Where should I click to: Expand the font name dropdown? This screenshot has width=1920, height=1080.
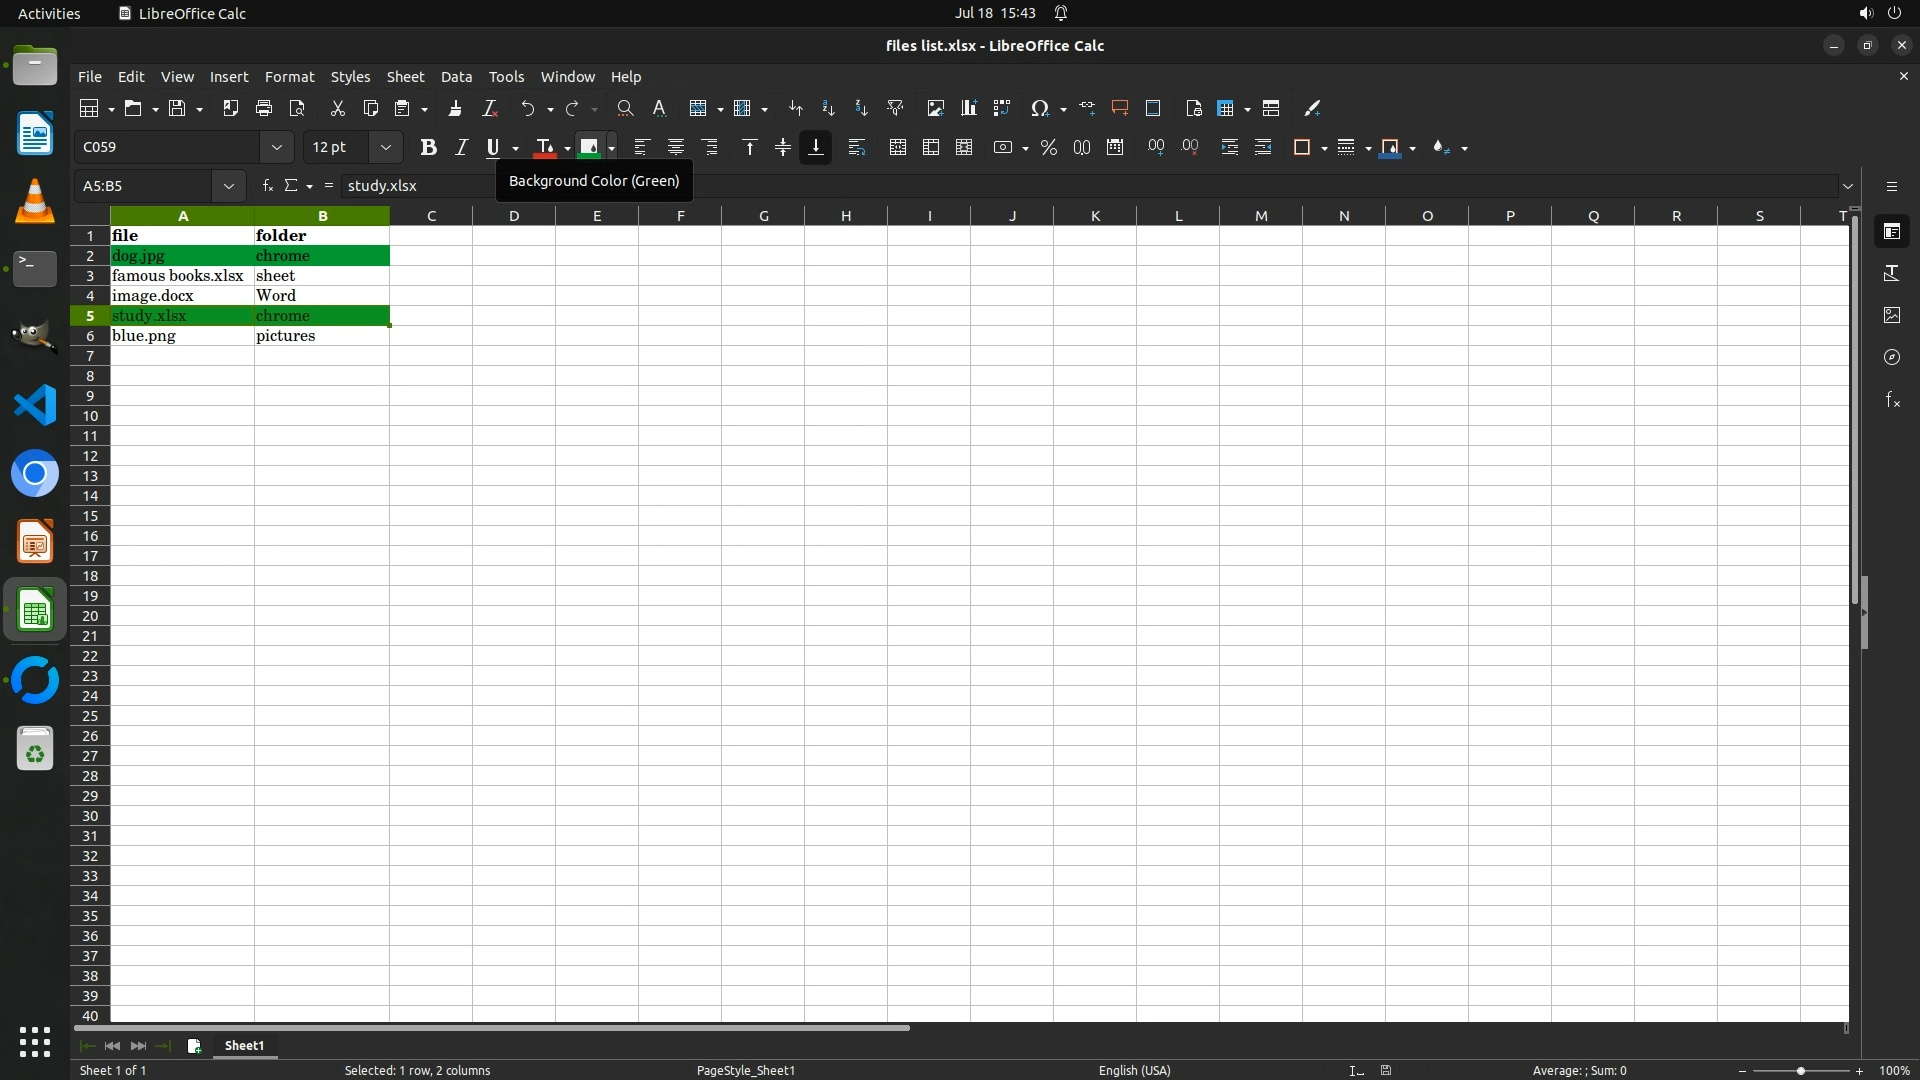coord(277,148)
